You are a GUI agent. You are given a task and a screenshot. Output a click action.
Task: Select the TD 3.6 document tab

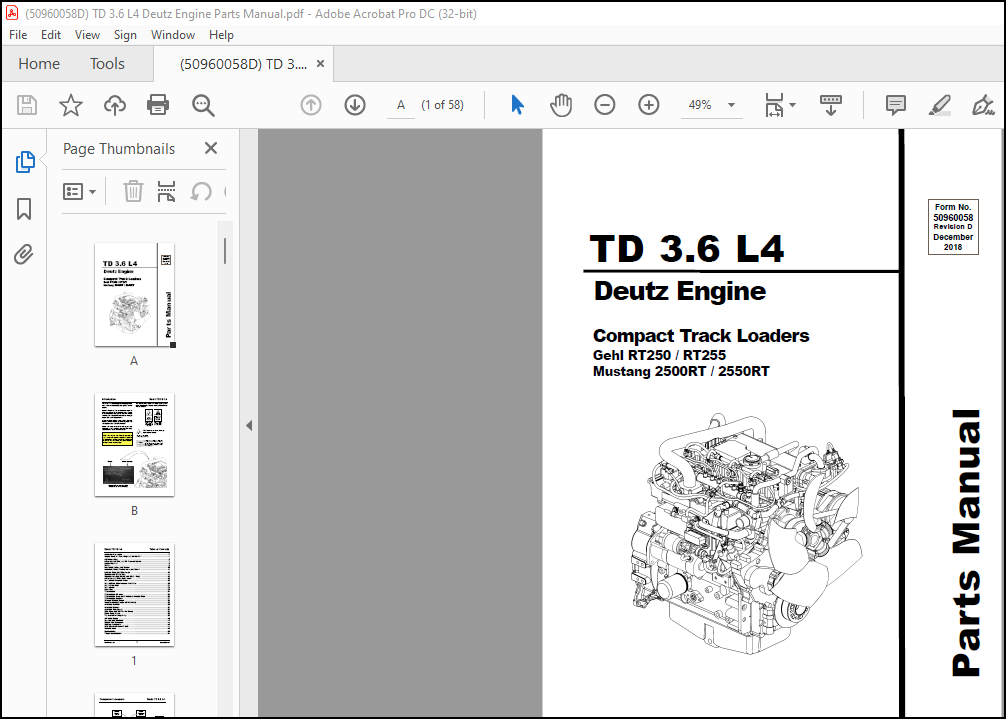point(244,63)
